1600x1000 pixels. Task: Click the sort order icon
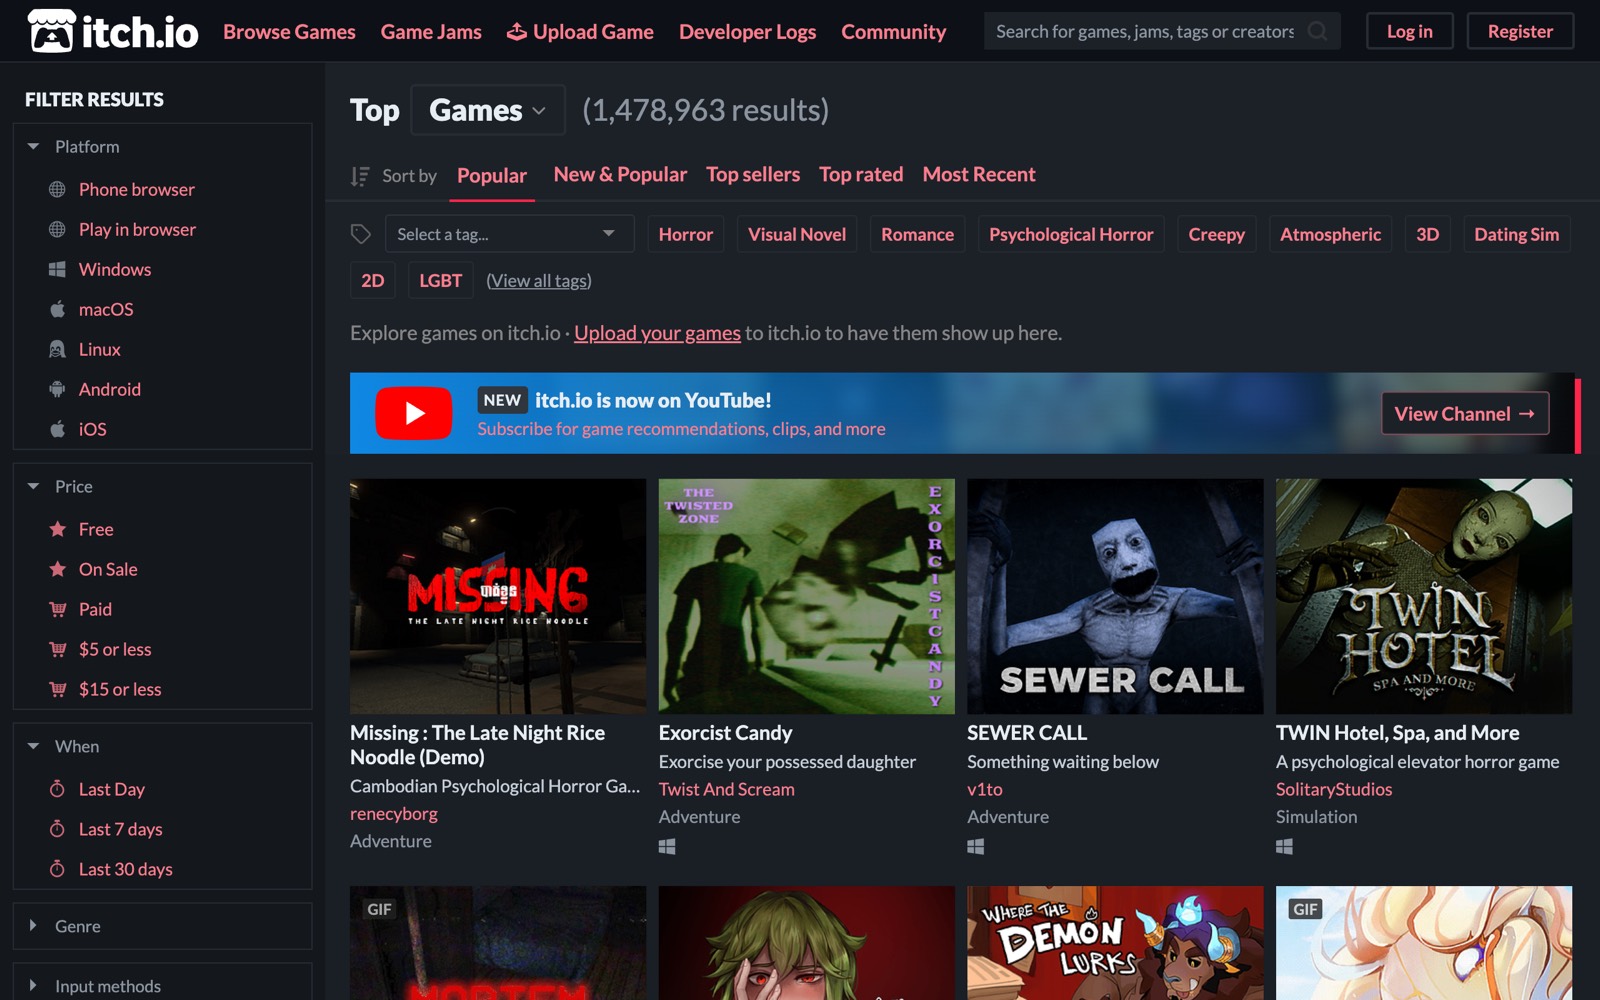pos(360,176)
